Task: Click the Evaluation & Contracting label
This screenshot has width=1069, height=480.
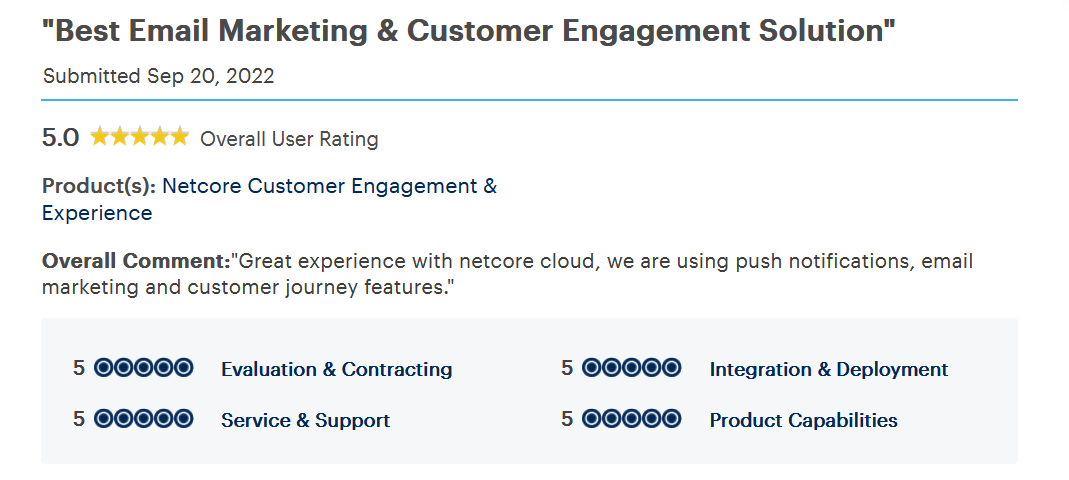Action: [x=337, y=370]
